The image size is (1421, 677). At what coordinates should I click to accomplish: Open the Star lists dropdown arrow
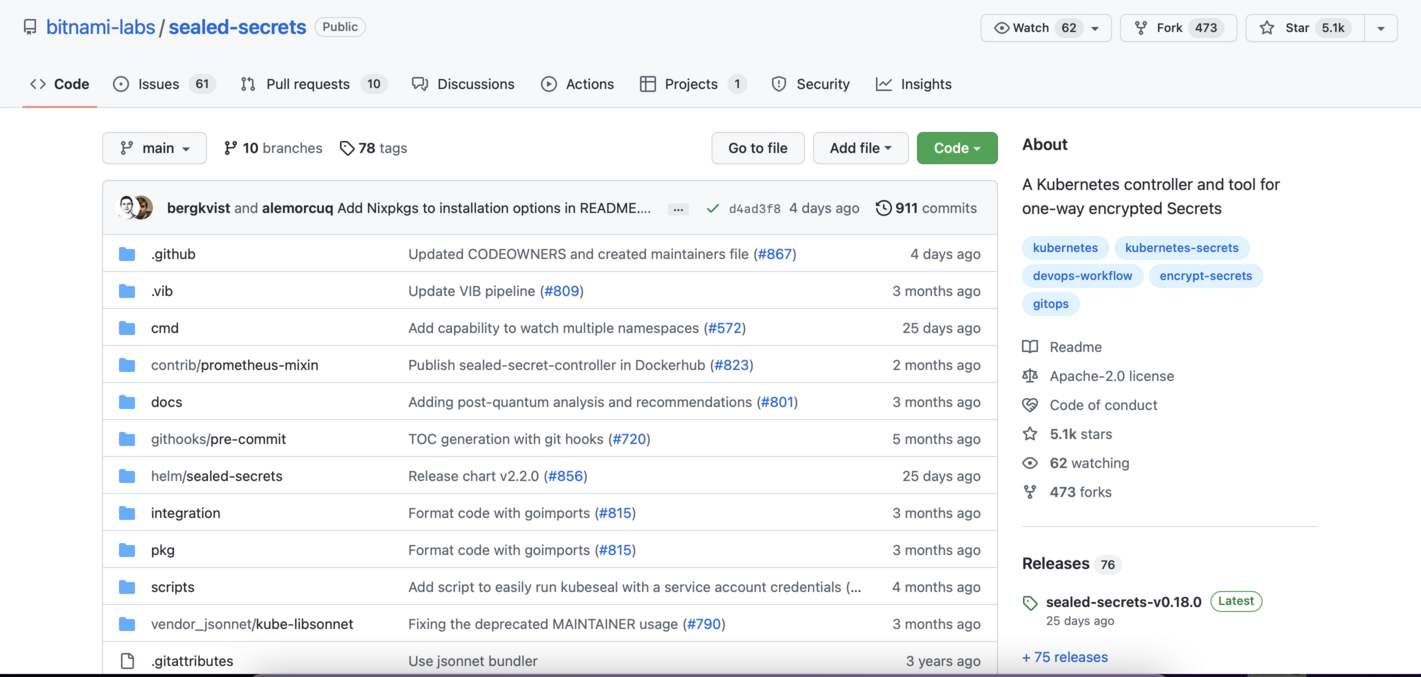coord(1380,28)
